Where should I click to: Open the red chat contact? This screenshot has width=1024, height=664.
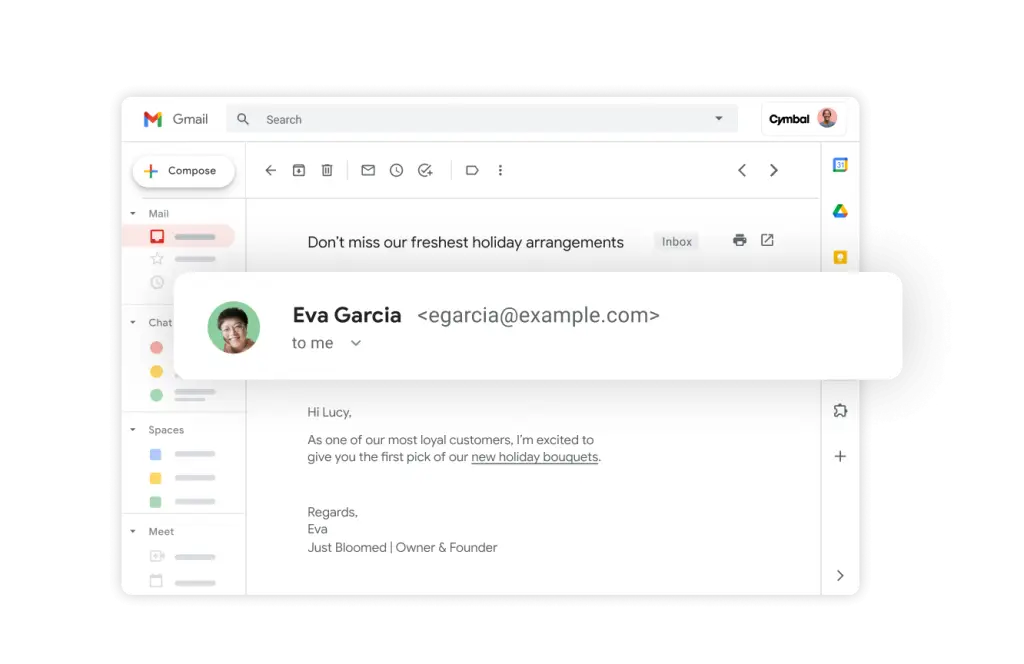click(x=156, y=347)
